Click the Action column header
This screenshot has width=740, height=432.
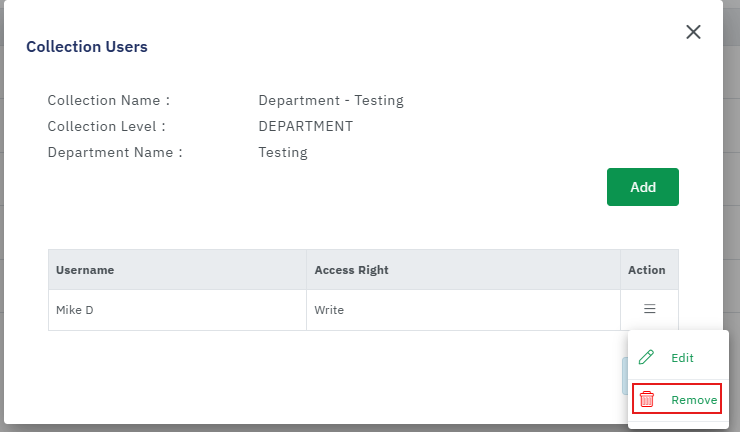click(x=646, y=270)
